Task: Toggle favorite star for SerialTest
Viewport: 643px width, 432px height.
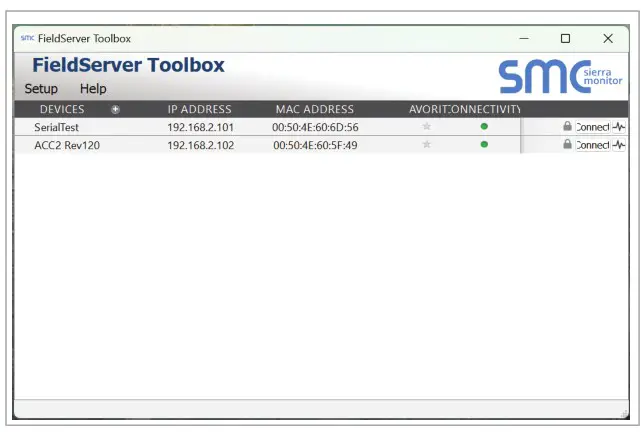Action: [x=426, y=126]
